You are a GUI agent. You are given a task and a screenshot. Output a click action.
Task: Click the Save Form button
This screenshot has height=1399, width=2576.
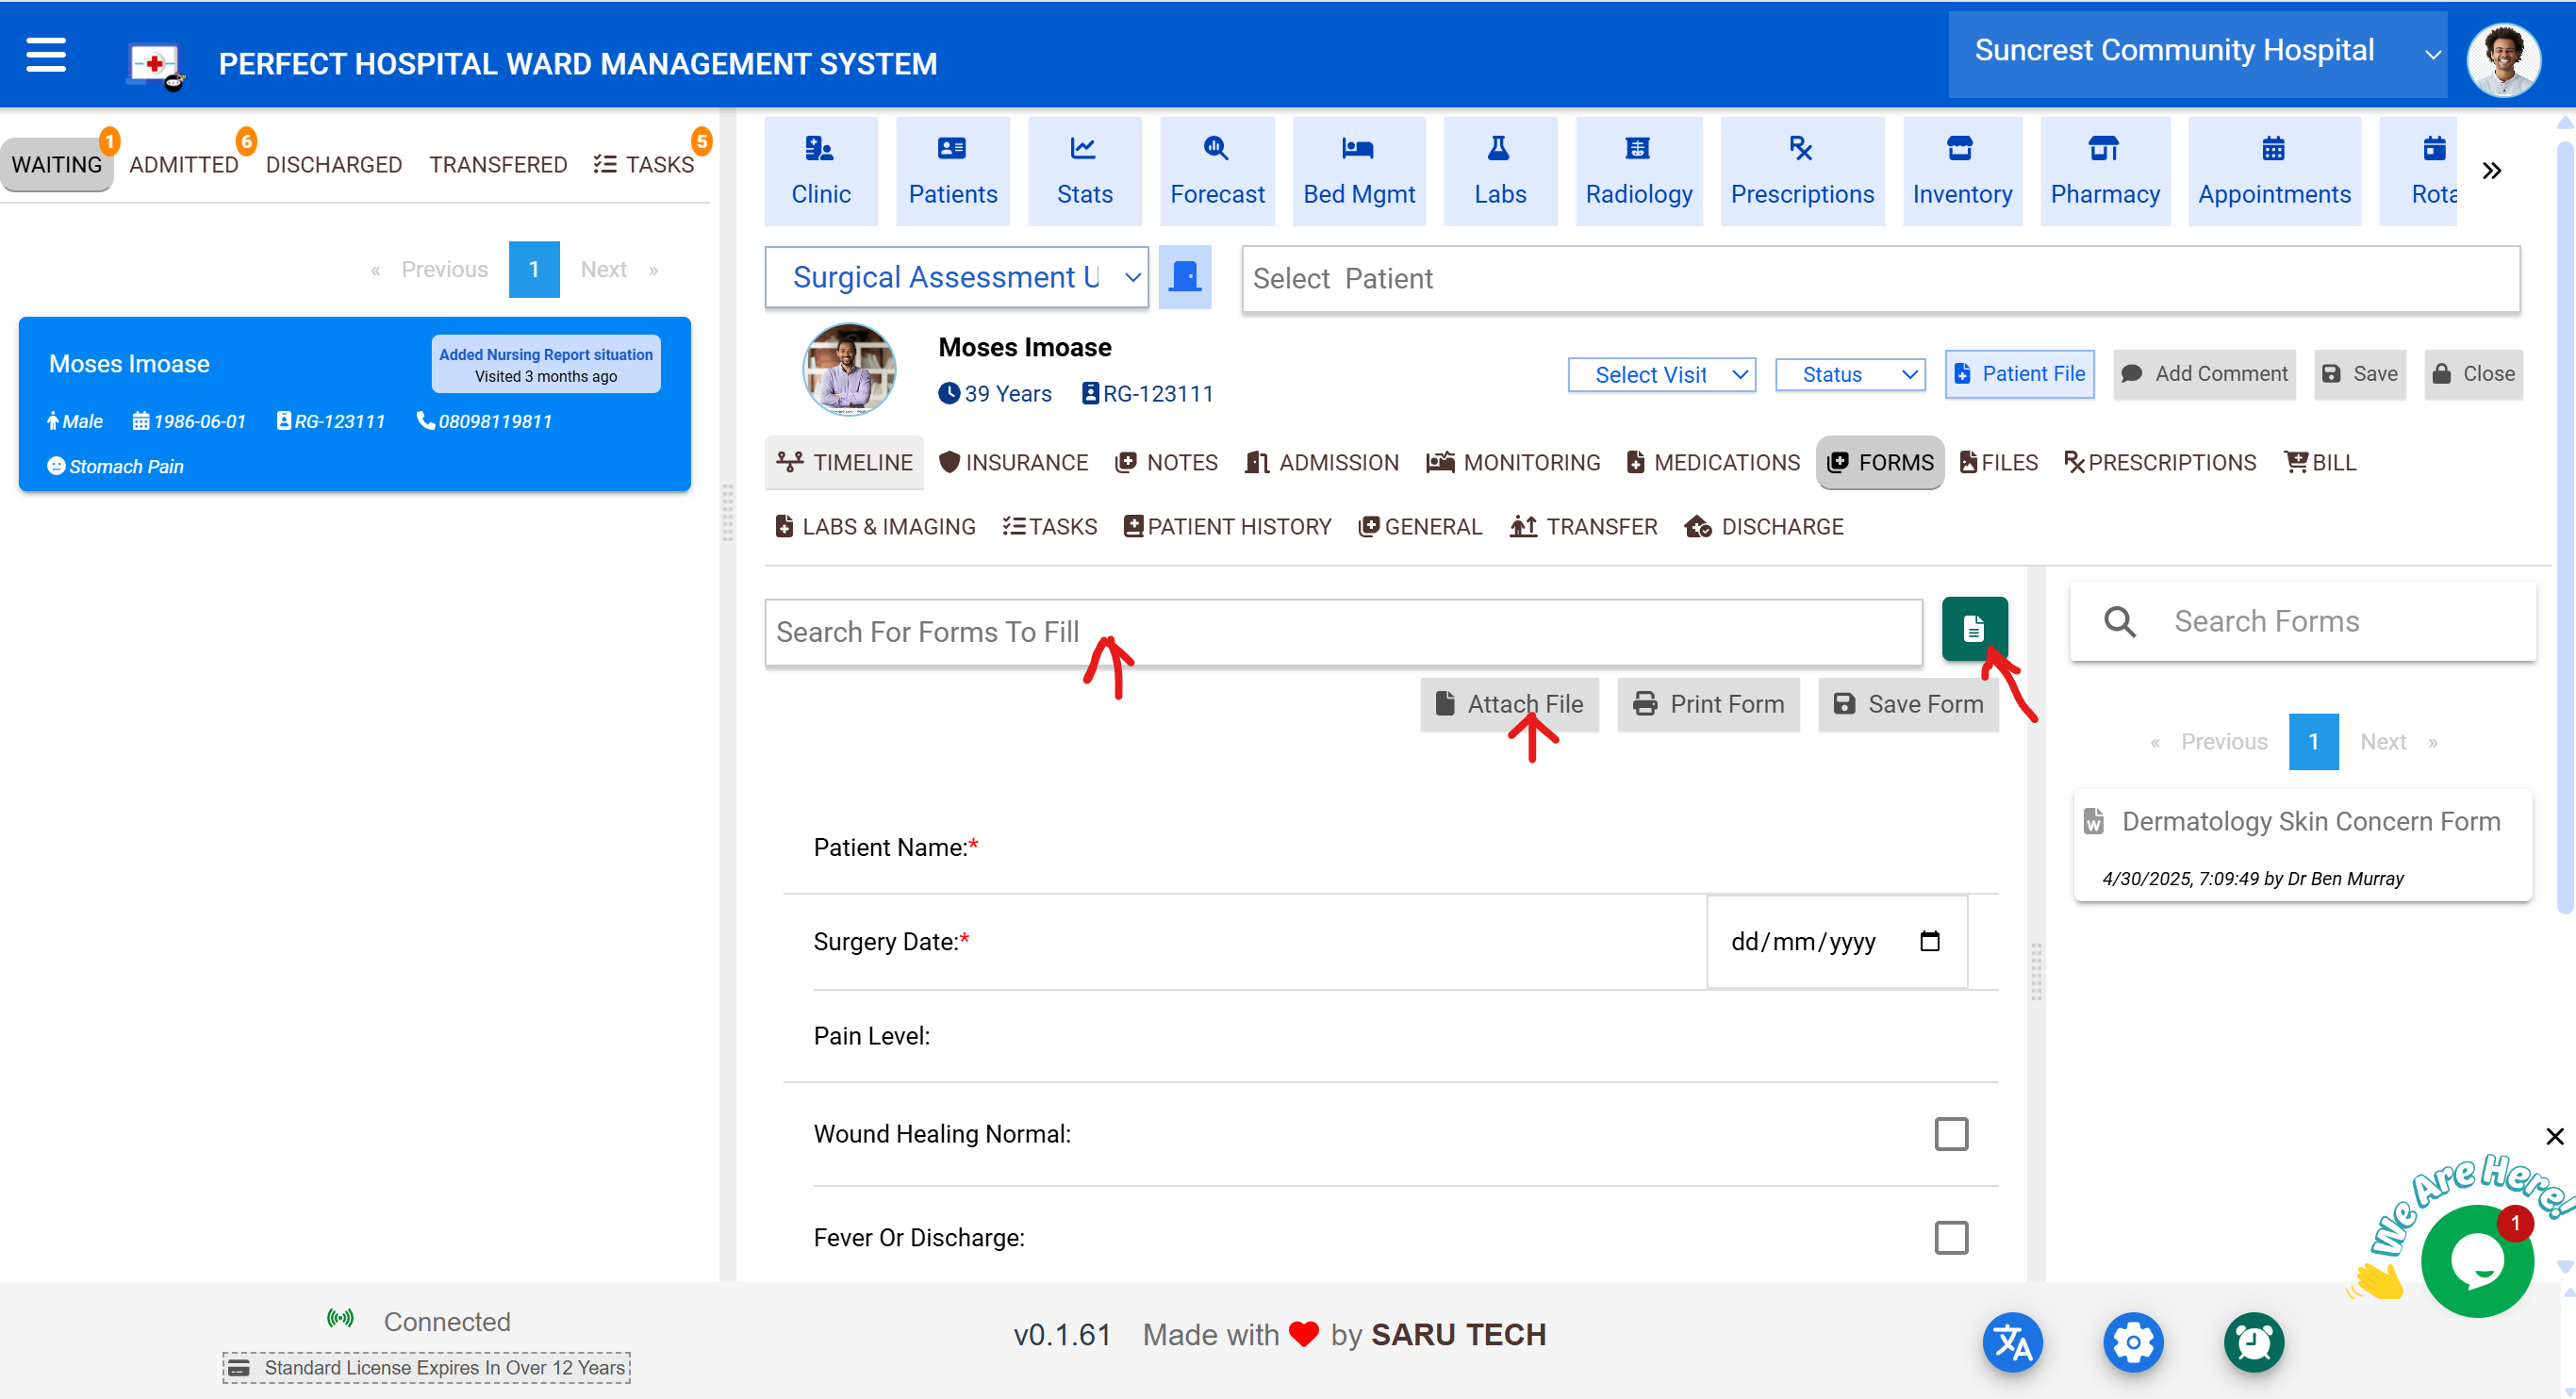pyautogui.click(x=1908, y=704)
